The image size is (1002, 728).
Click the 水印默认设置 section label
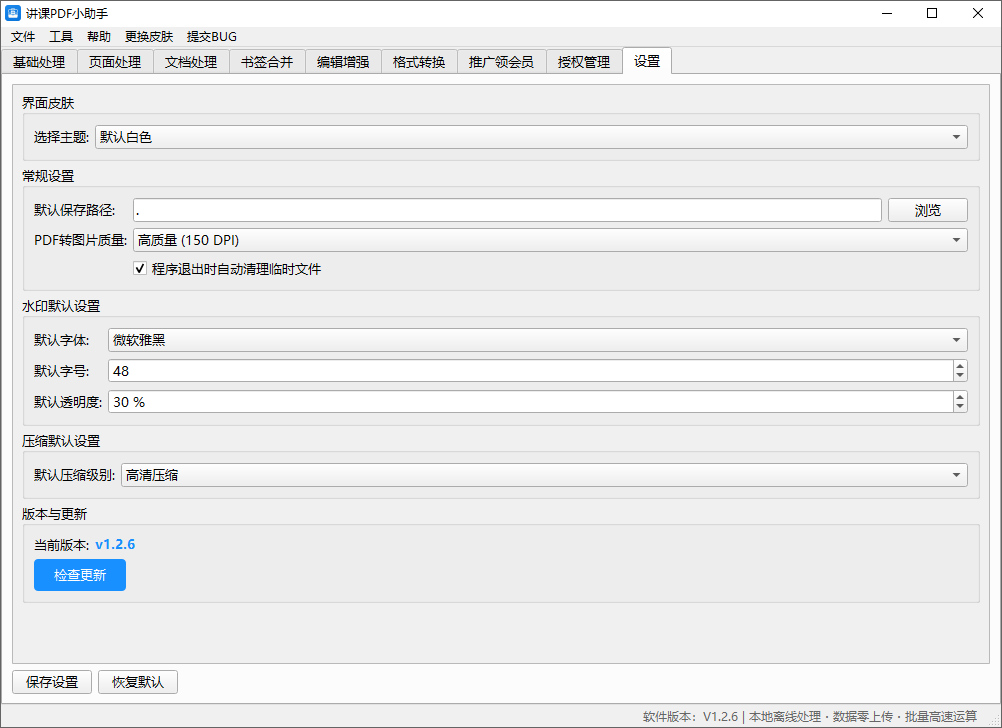pos(61,306)
